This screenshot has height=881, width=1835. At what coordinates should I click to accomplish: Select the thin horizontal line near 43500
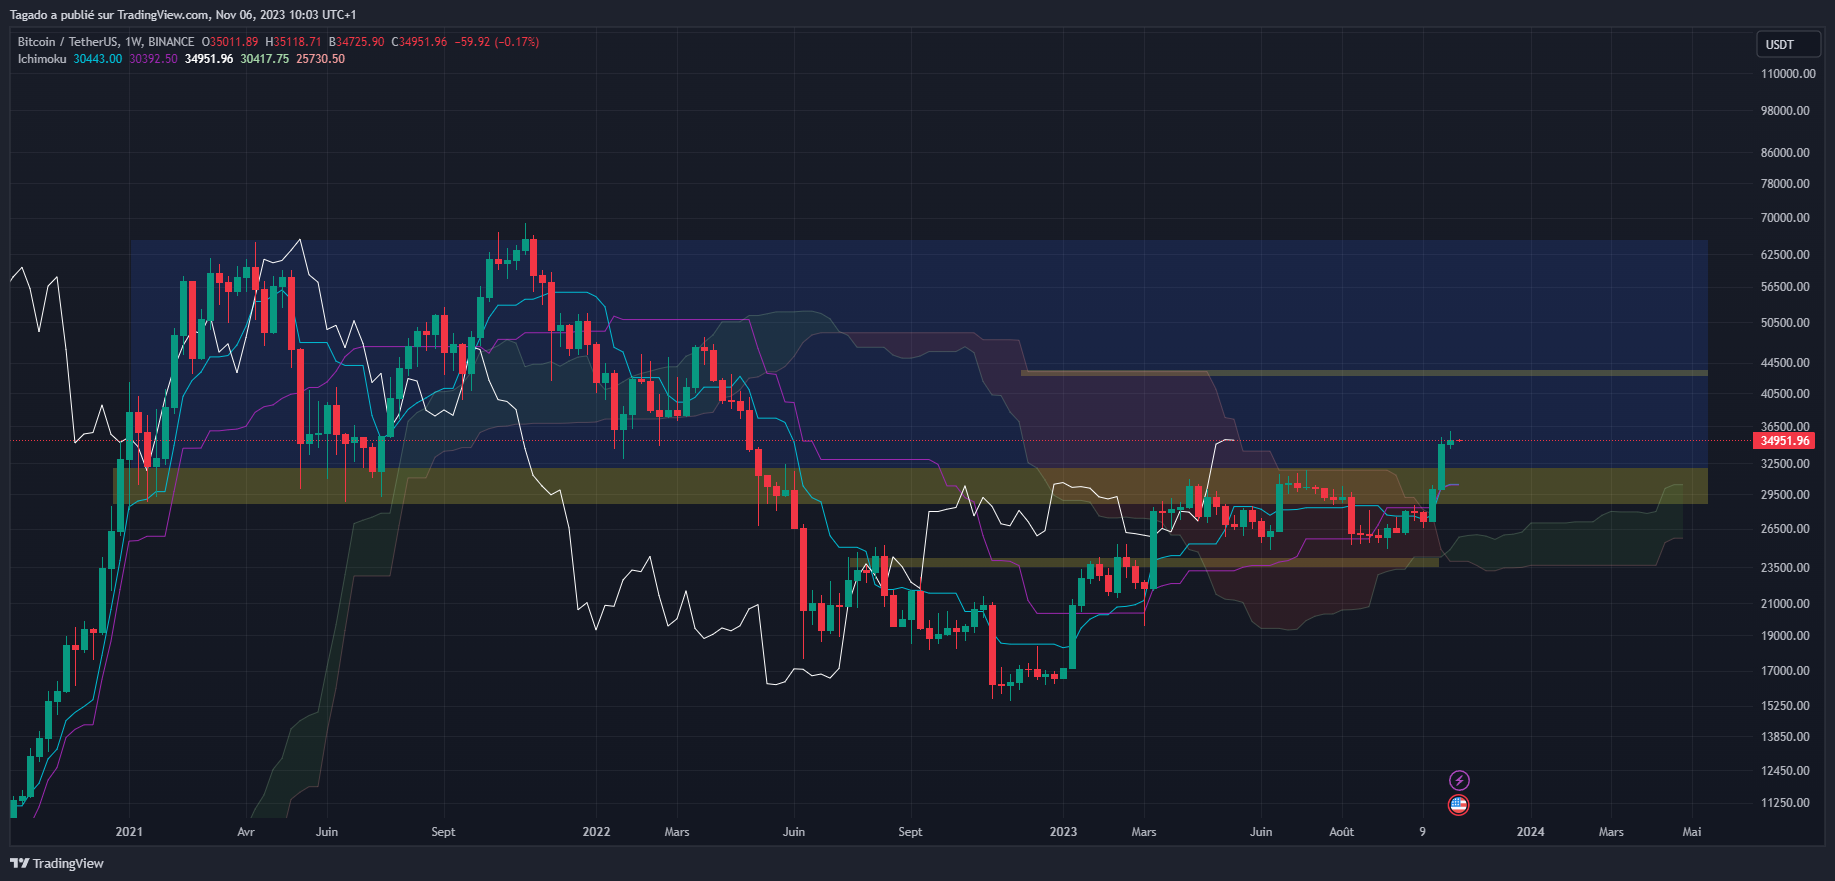pyautogui.click(x=1364, y=373)
